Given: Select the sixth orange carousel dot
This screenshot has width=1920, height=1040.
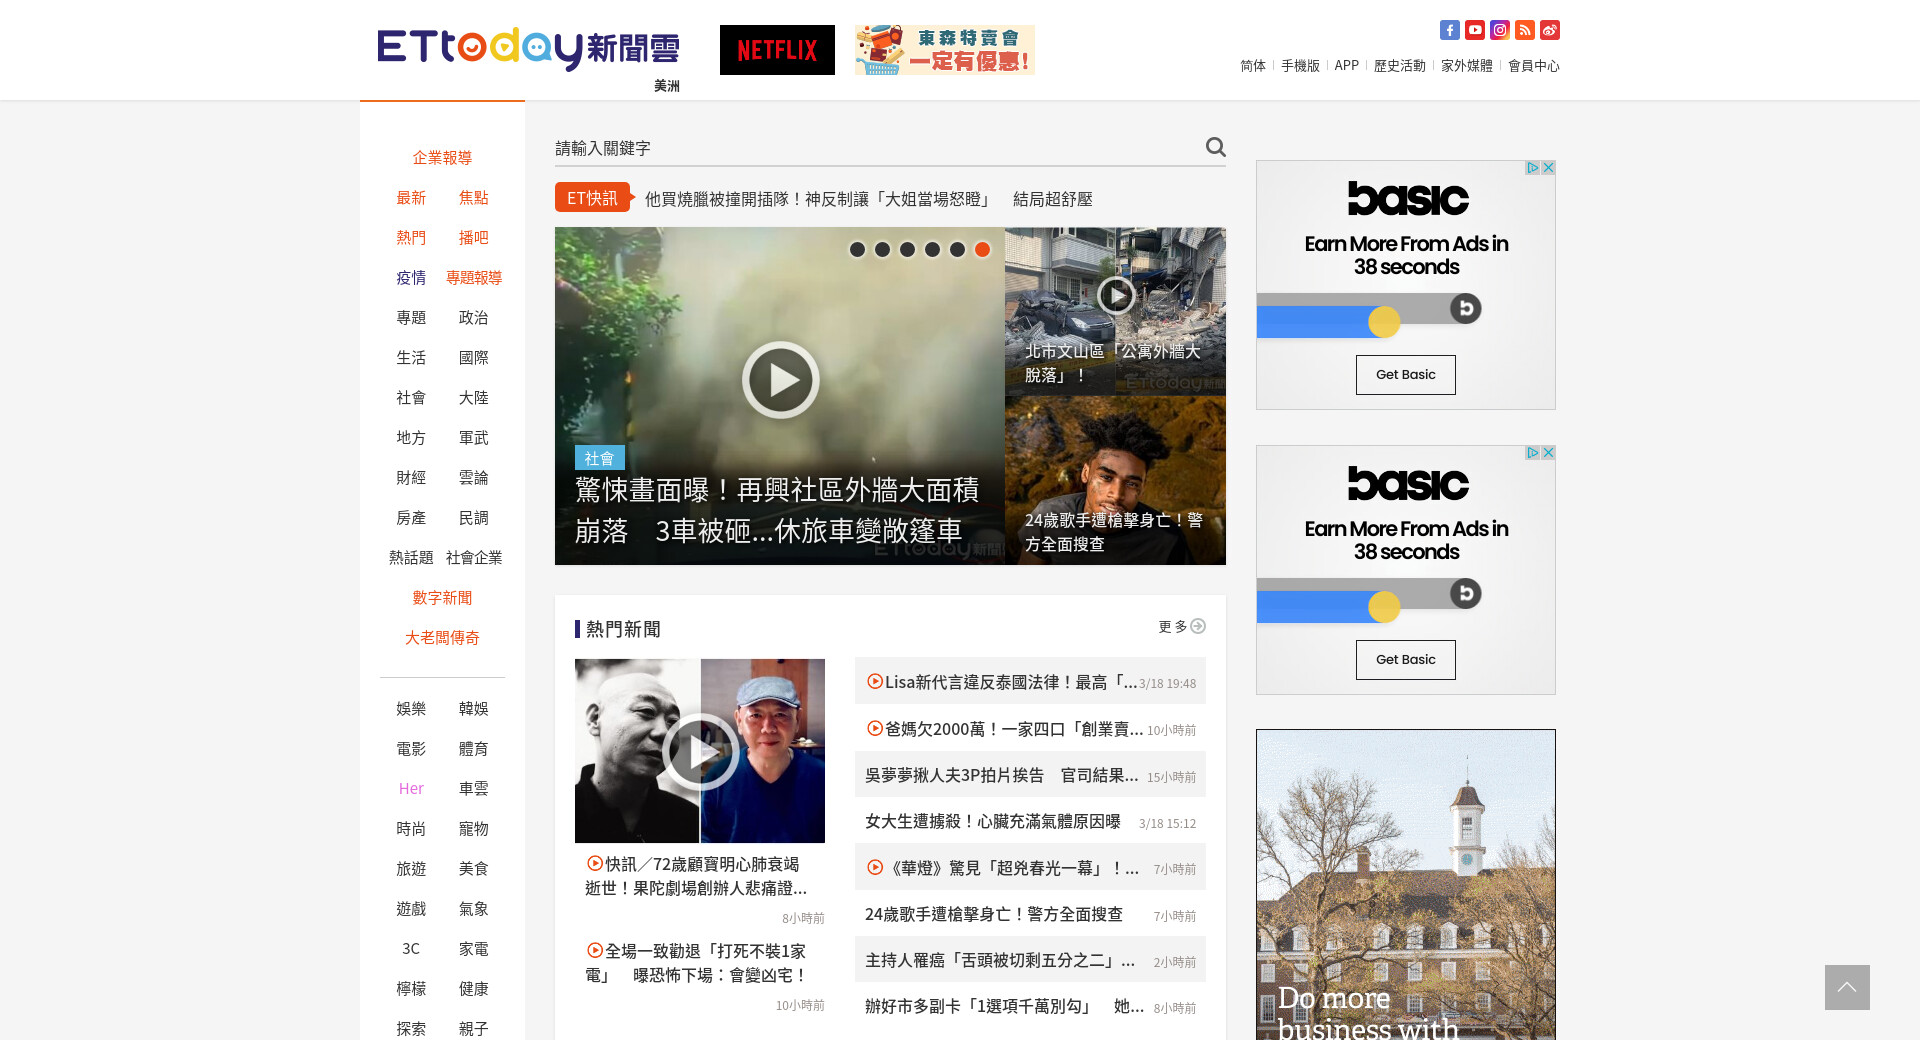Looking at the screenshot, I should [982, 250].
